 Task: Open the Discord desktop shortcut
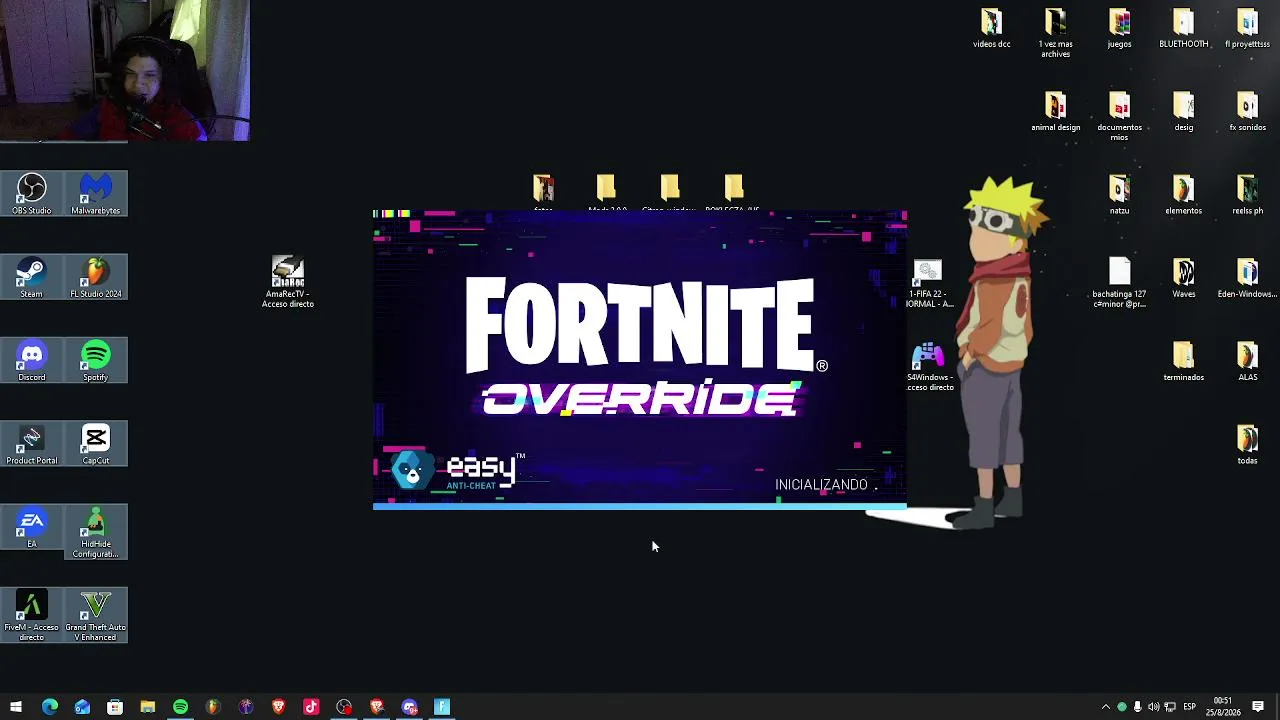pos(32,360)
